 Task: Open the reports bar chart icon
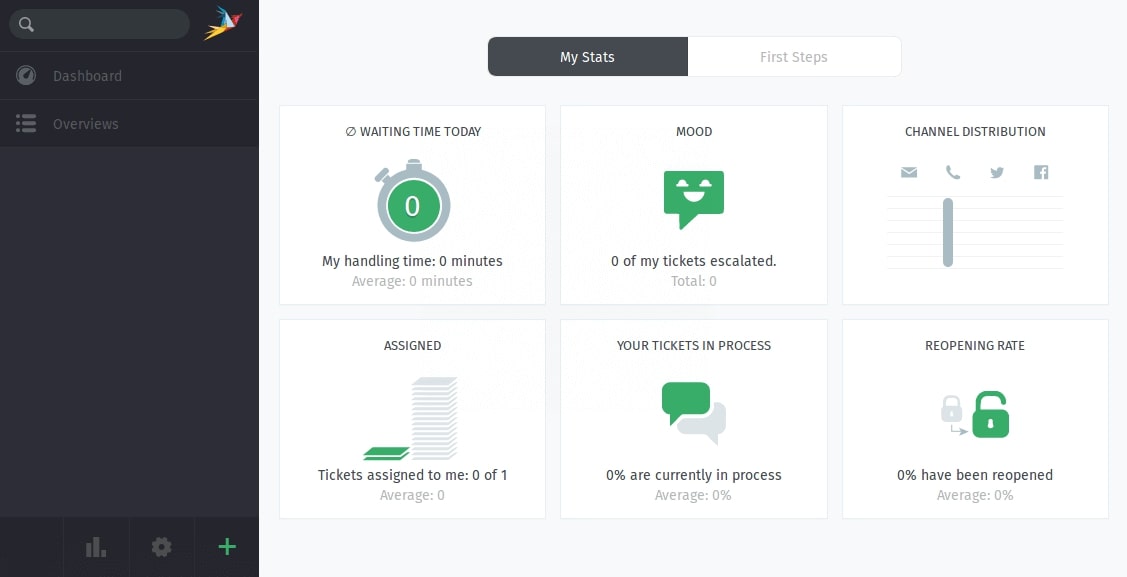tap(95, 547)
